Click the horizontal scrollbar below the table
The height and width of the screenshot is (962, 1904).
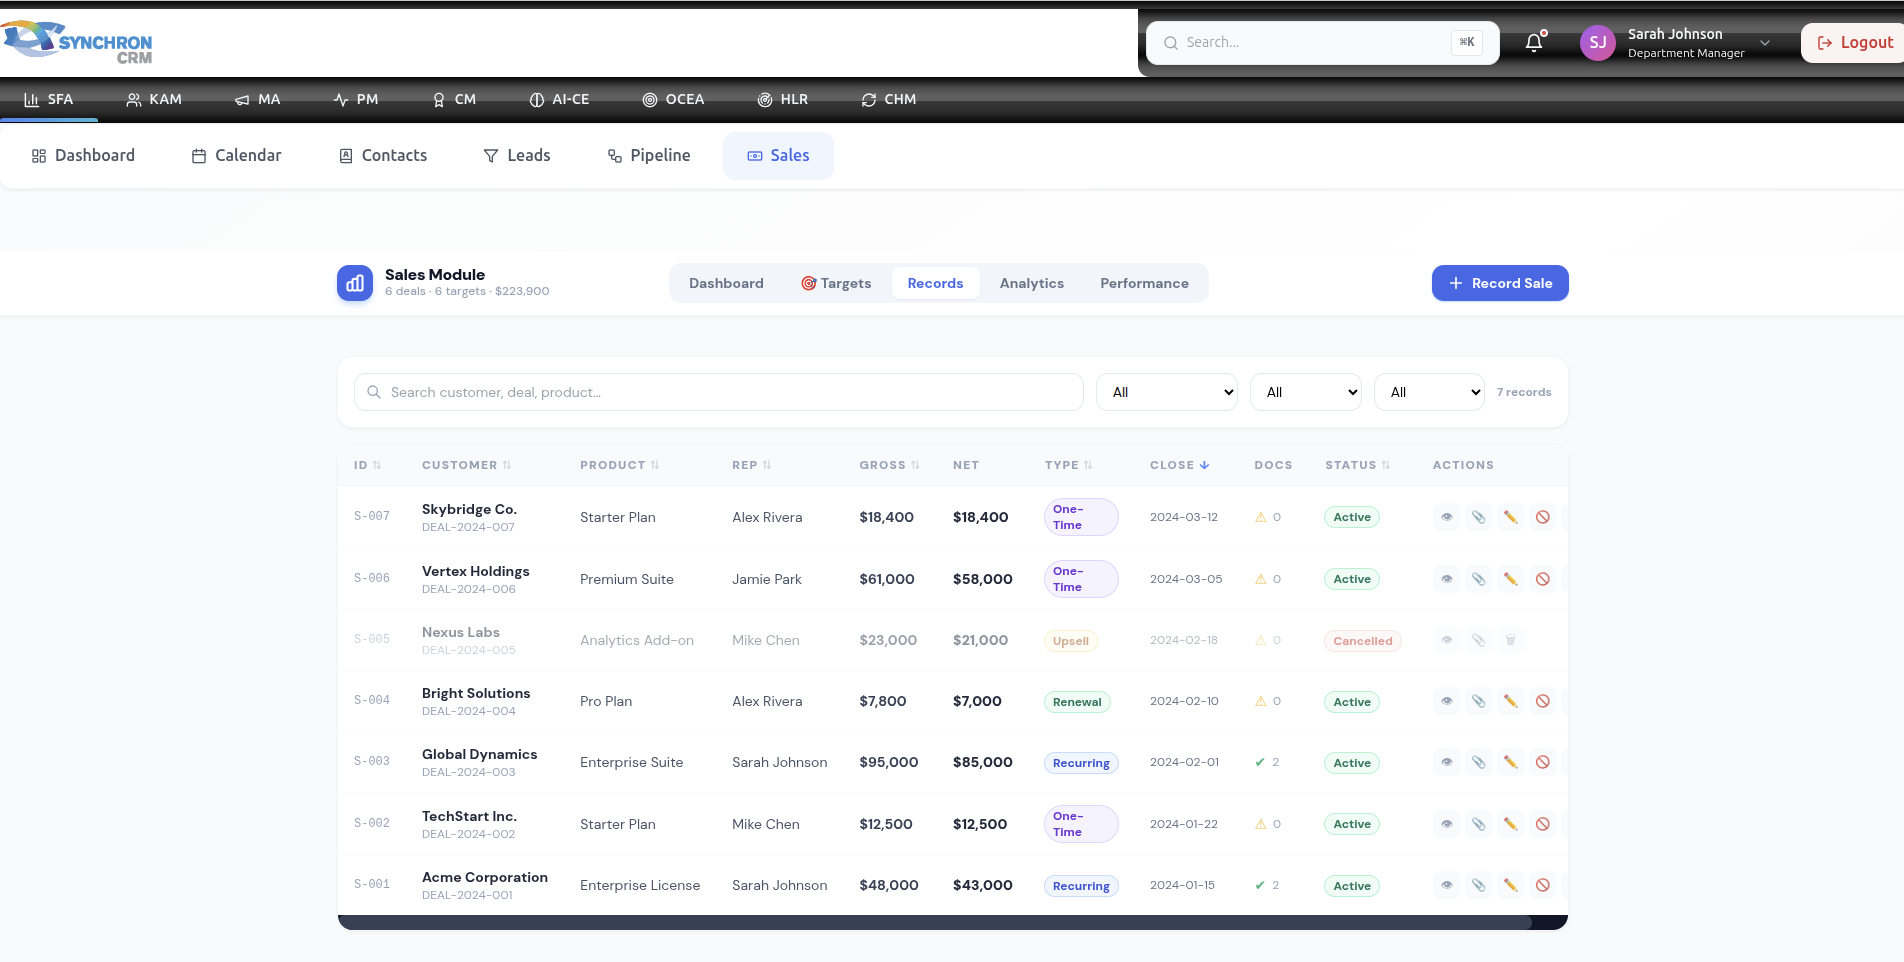934,922
